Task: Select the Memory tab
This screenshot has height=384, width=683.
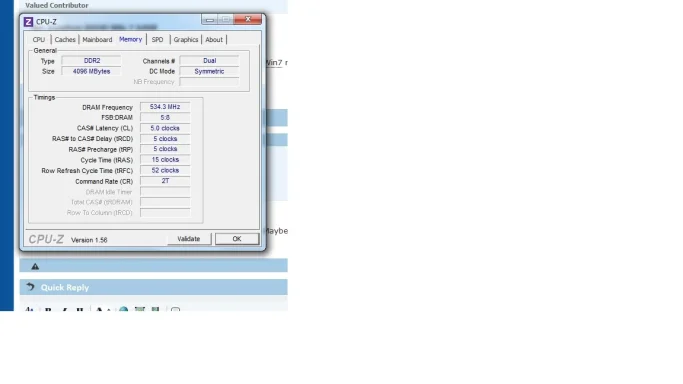Action: point(130,39)
